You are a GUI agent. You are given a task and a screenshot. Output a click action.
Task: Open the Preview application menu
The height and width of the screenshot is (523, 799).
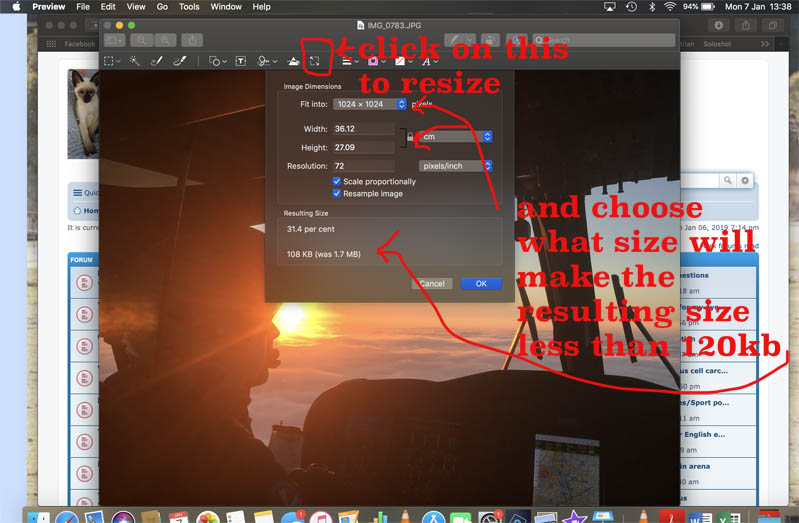click(x=48, y=7)
